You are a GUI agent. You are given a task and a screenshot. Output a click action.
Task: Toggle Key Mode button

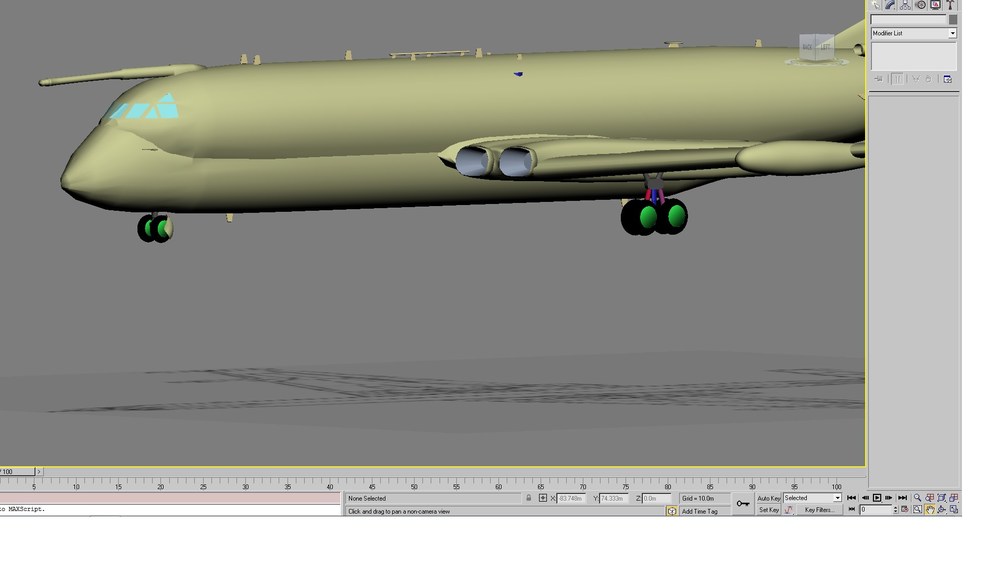851,509
